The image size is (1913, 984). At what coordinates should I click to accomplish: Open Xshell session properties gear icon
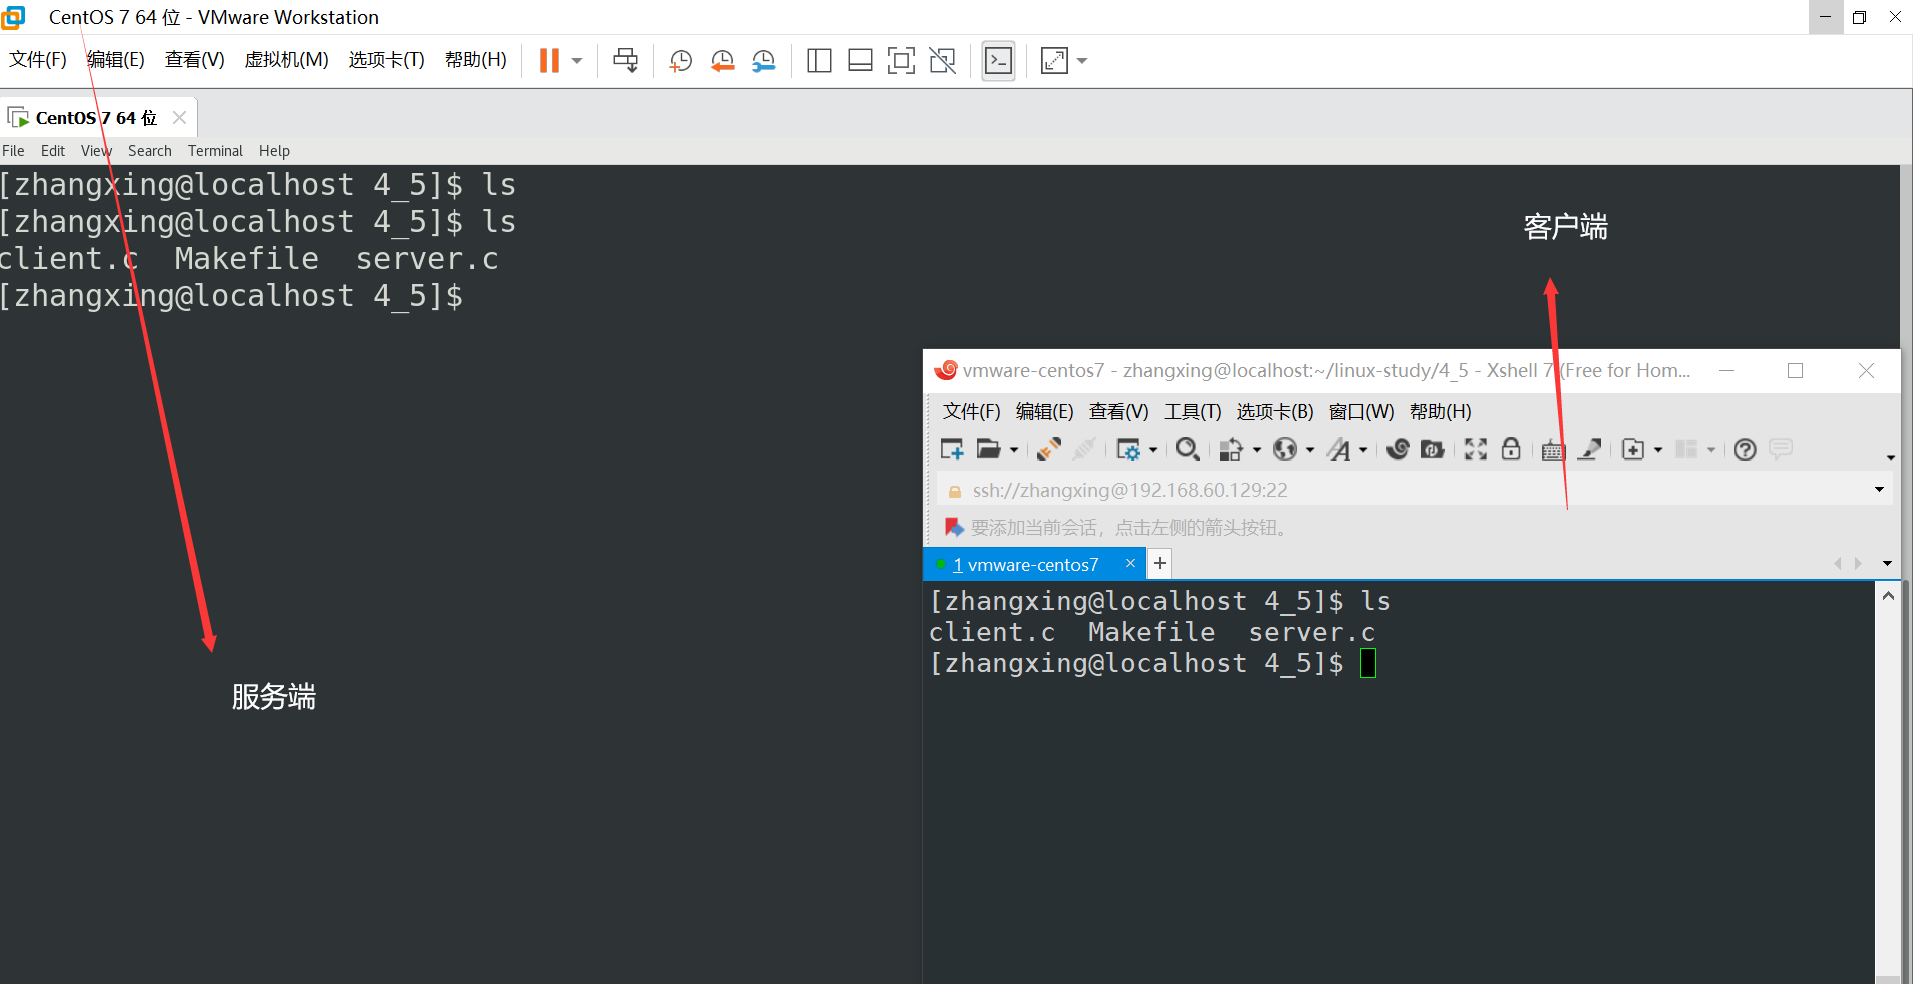pyautogui.click(x=1128, y=450)
